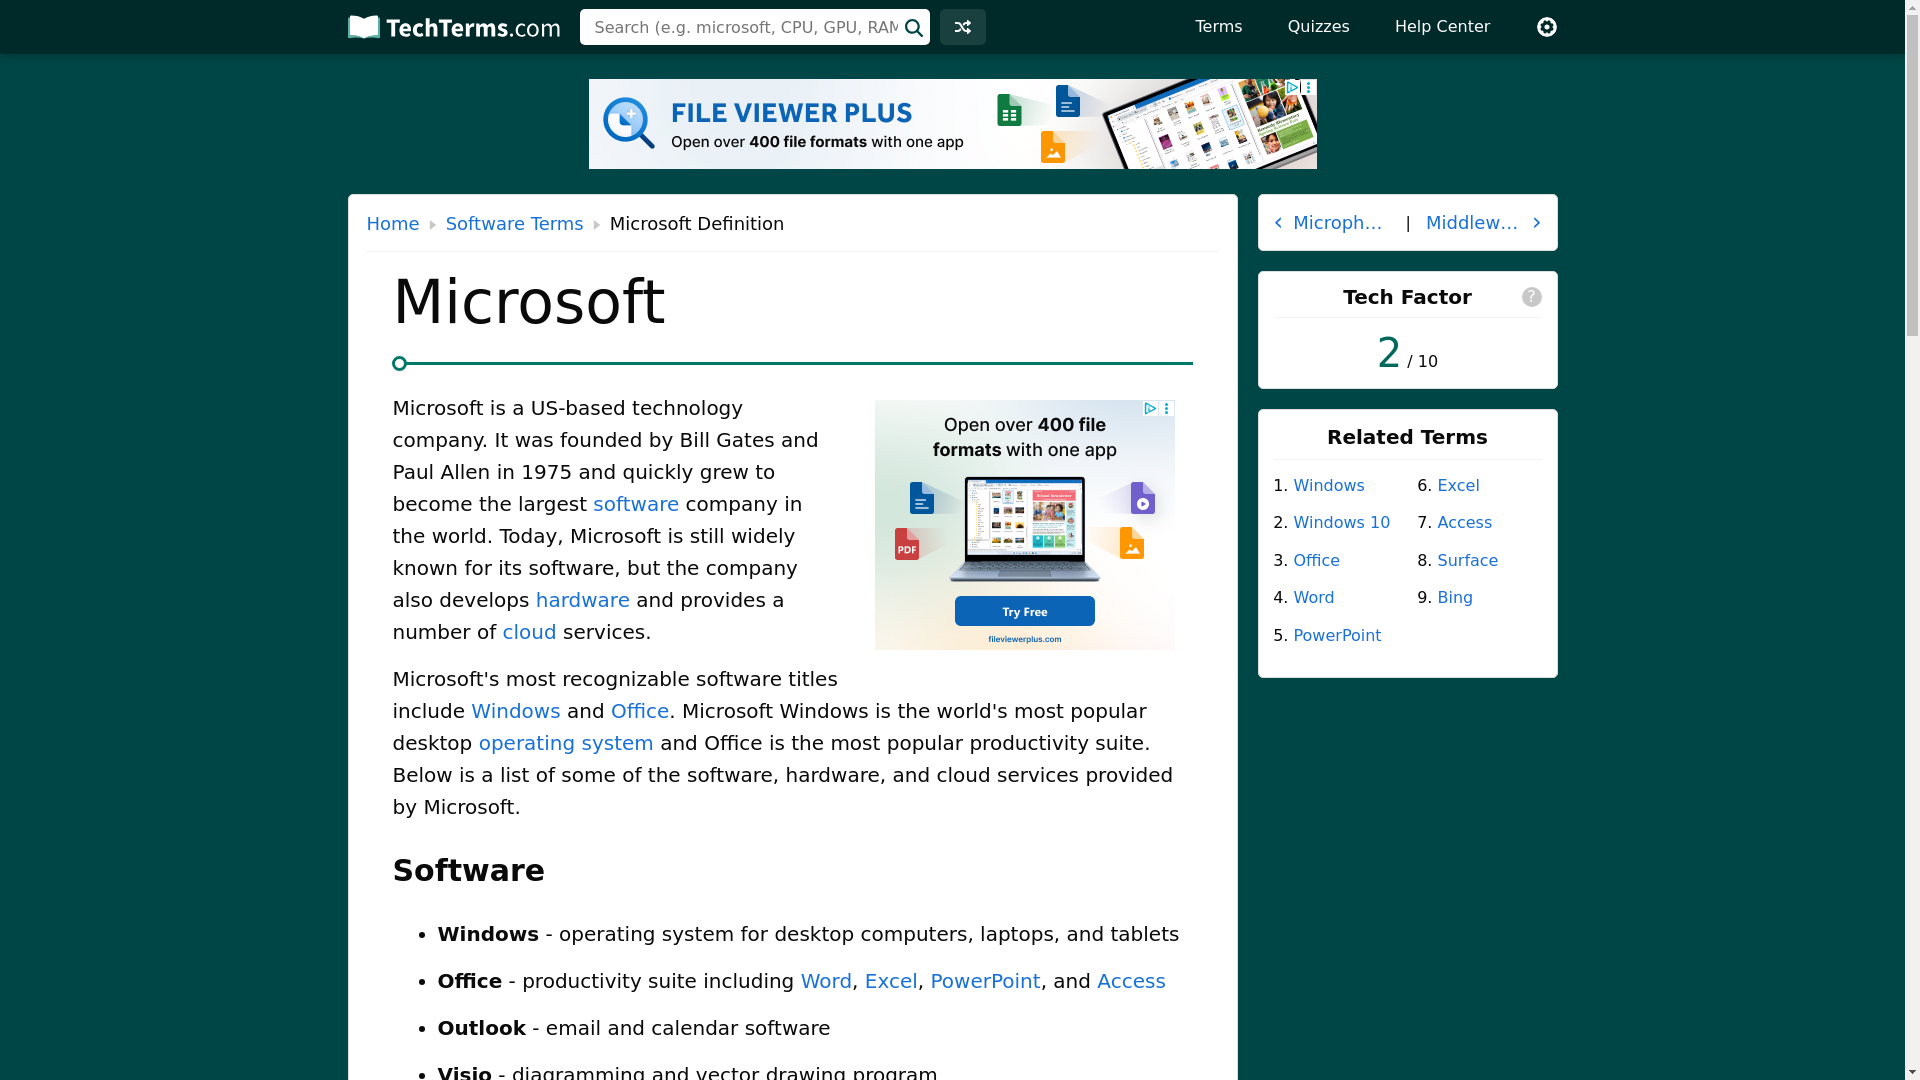1920x1080 pixels.
Task: Open the 'hardware' definition link
Action: click(583, 600)
